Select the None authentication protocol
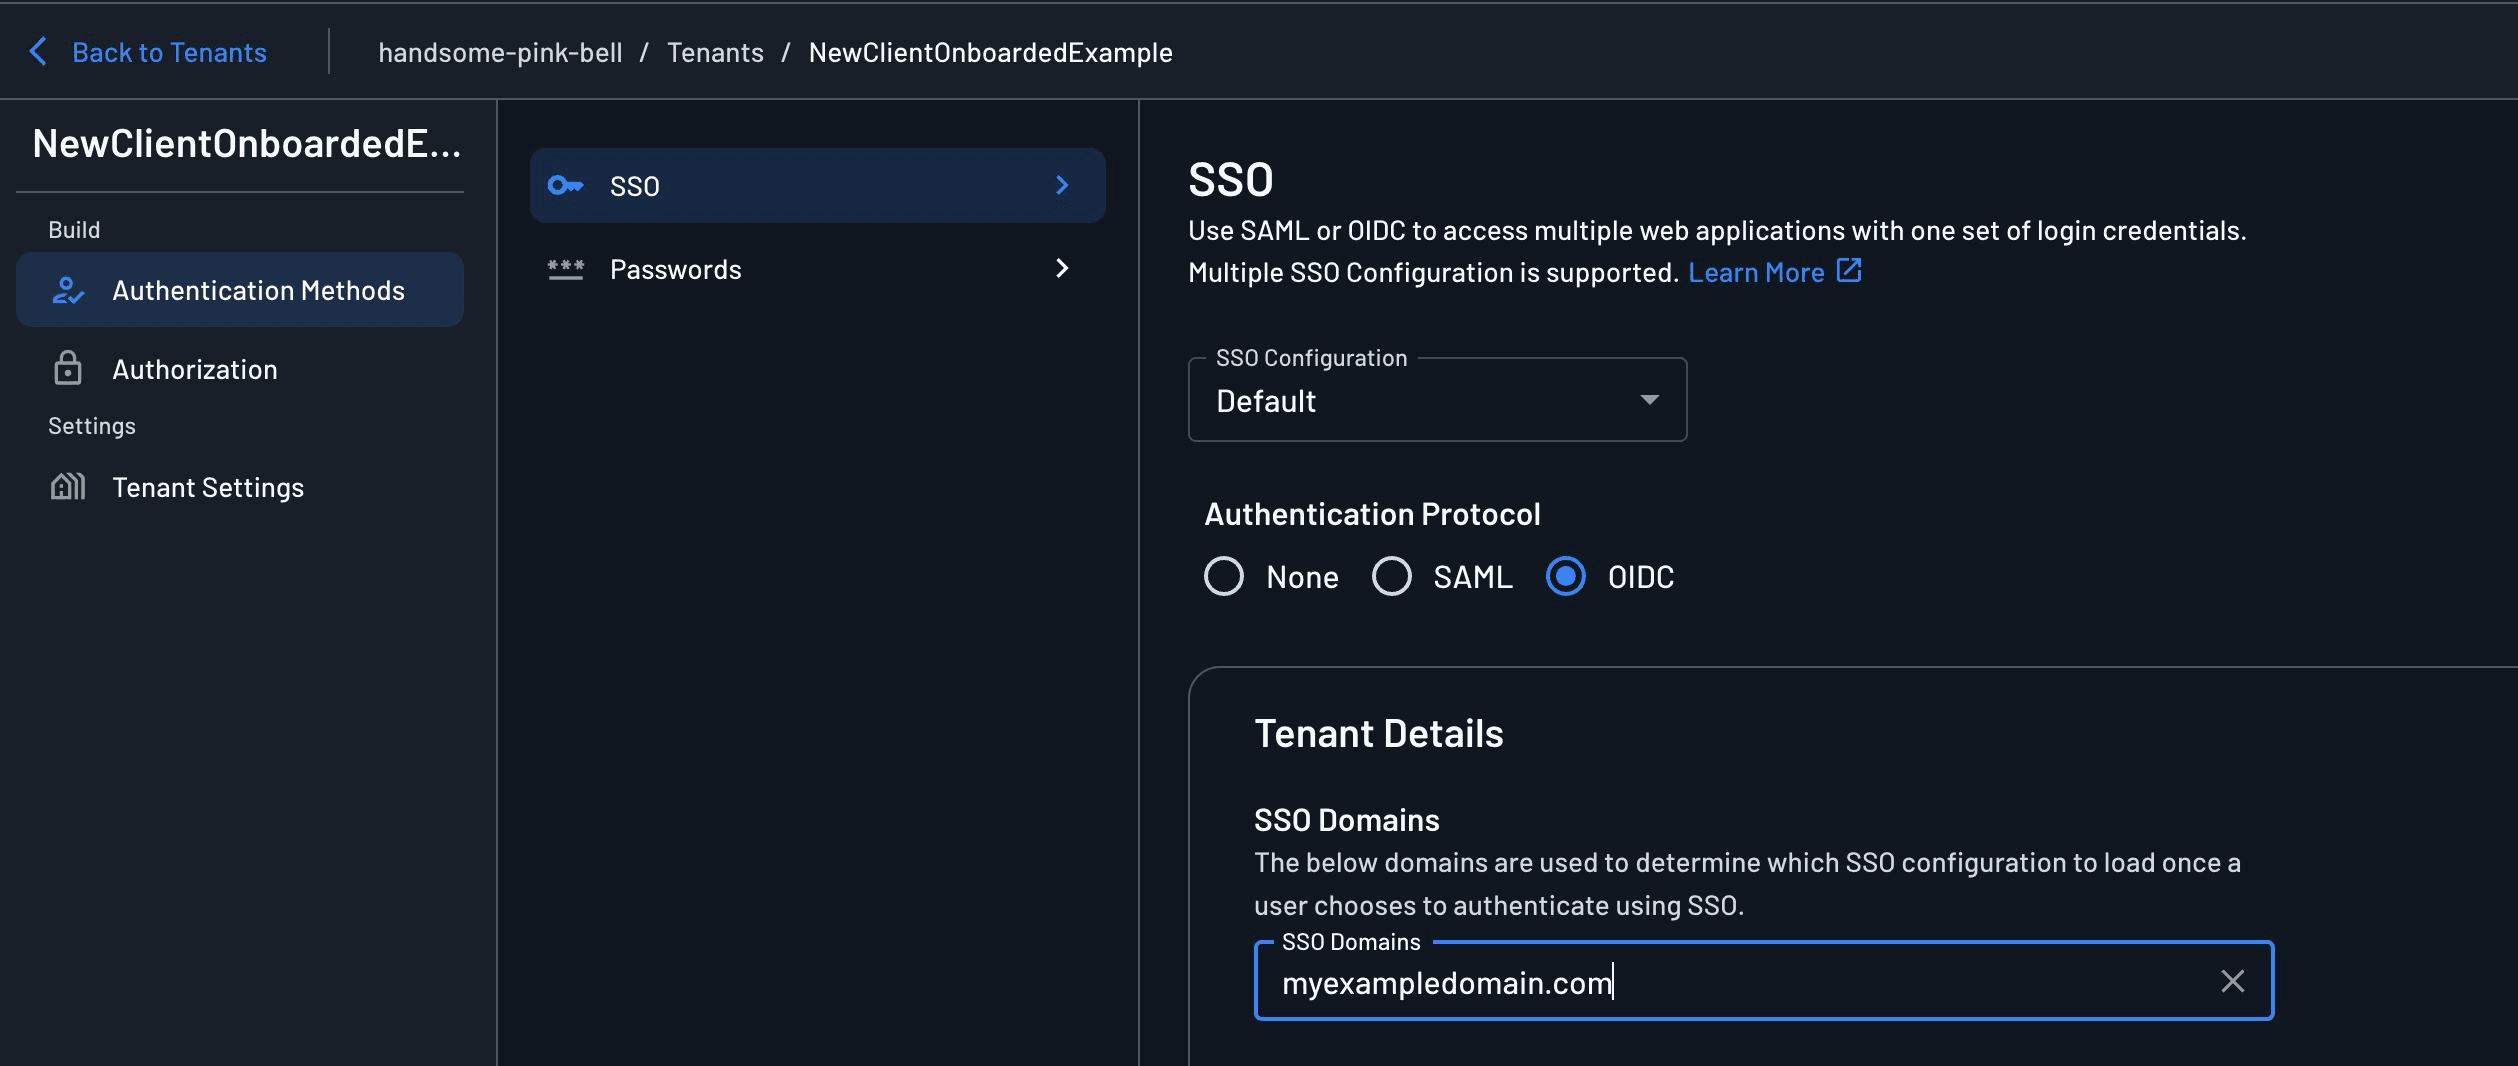Screen dimensions: 2518x1066 click(x=1224, y=577)
